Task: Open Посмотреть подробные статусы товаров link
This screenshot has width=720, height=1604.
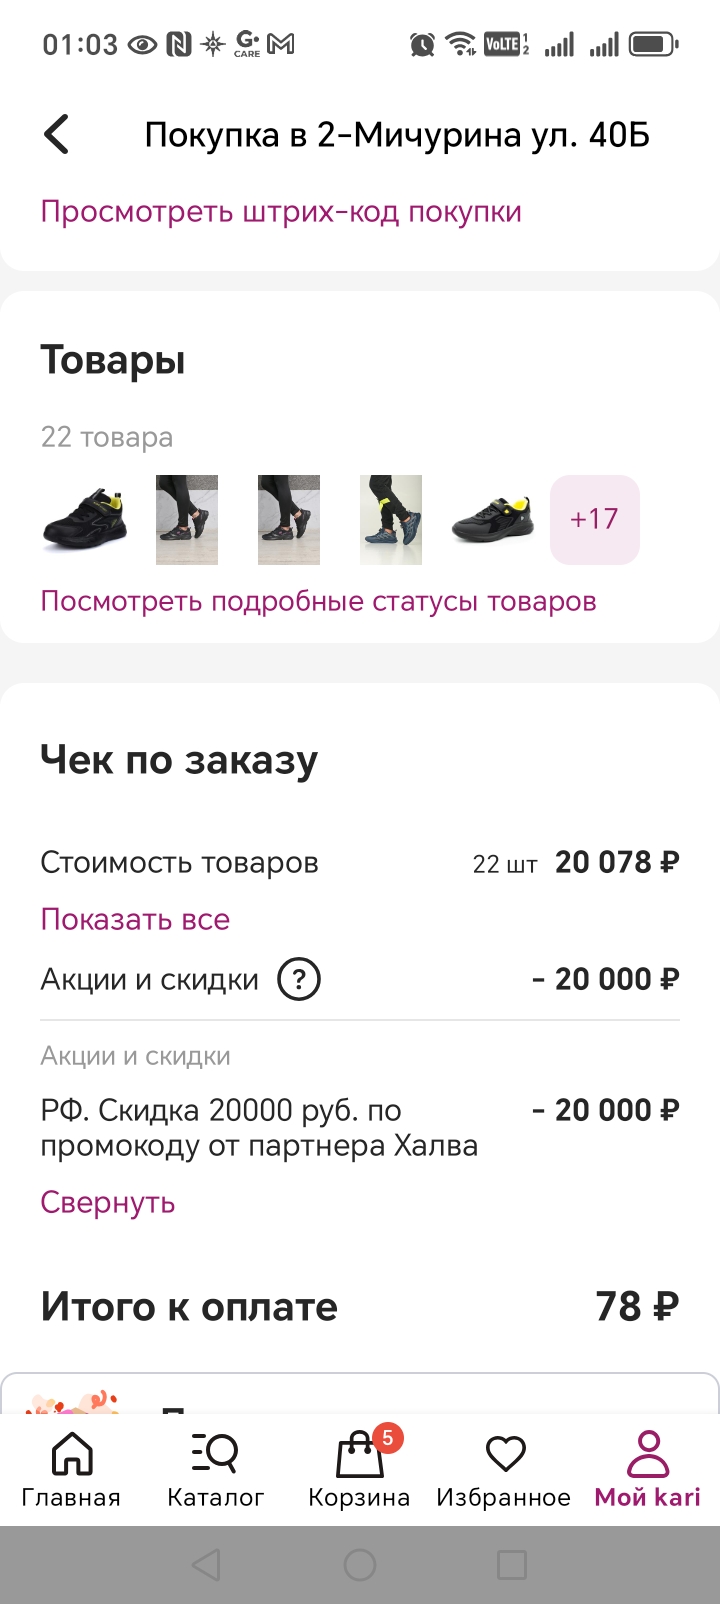Action: (318, 601)
